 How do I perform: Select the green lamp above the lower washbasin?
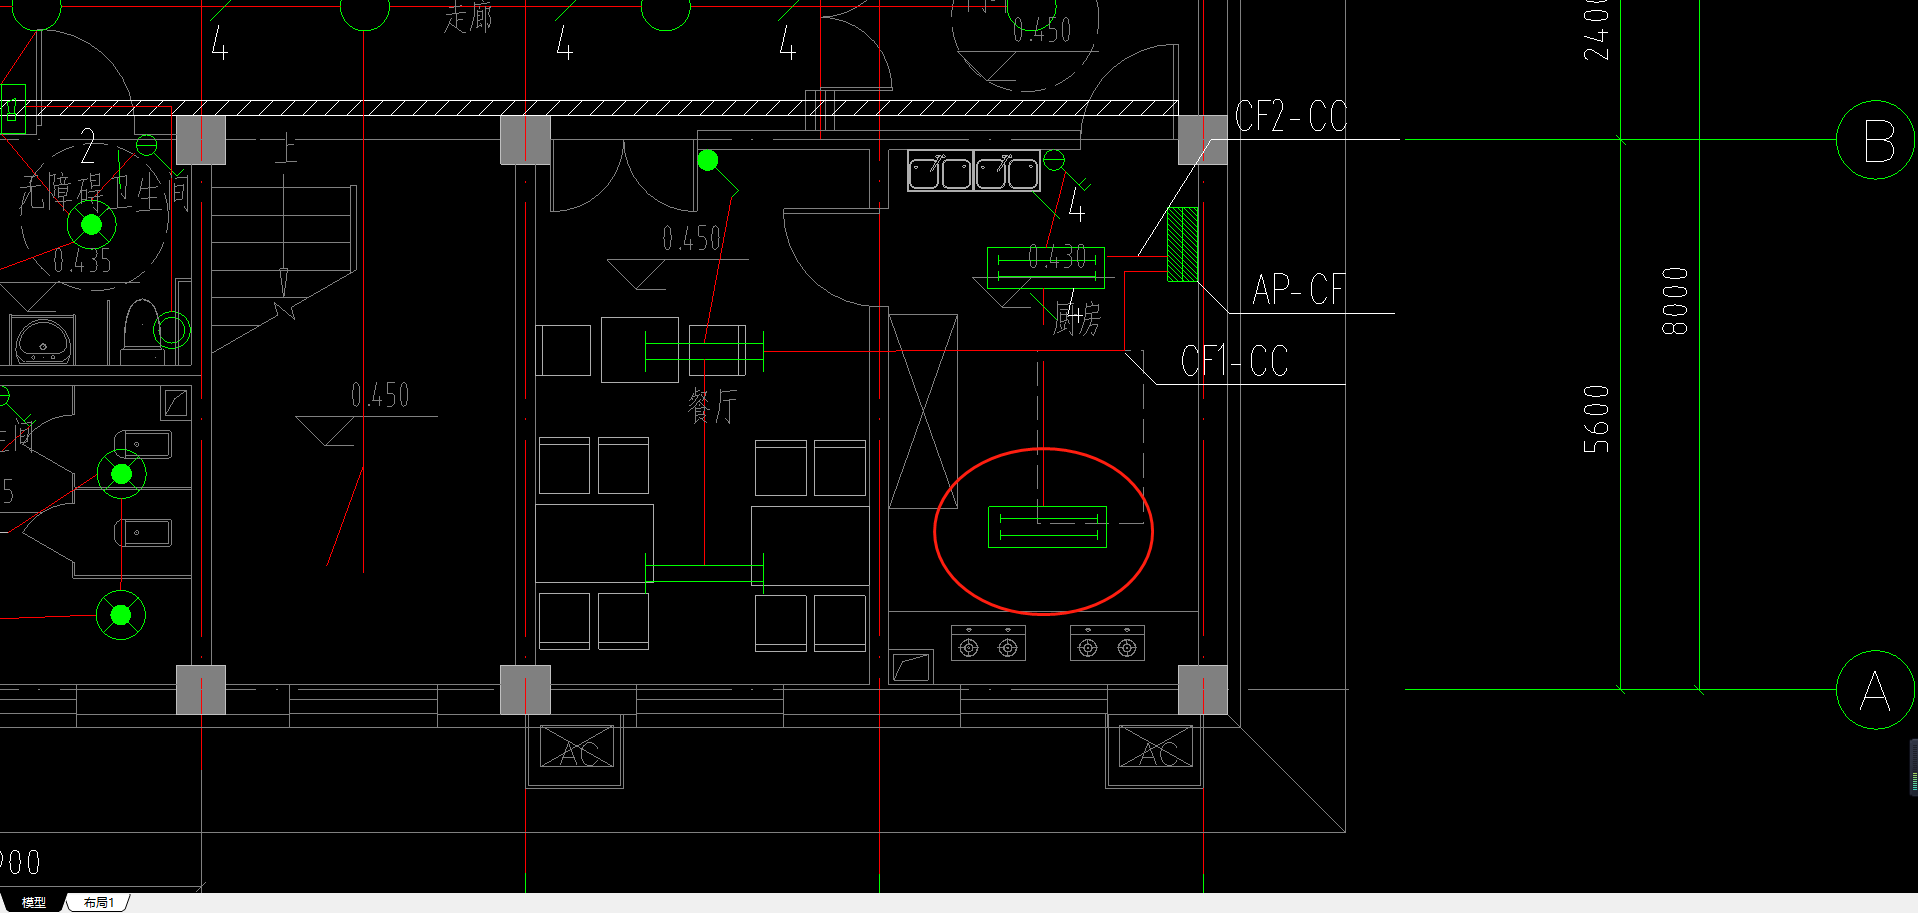coord(122,474)
